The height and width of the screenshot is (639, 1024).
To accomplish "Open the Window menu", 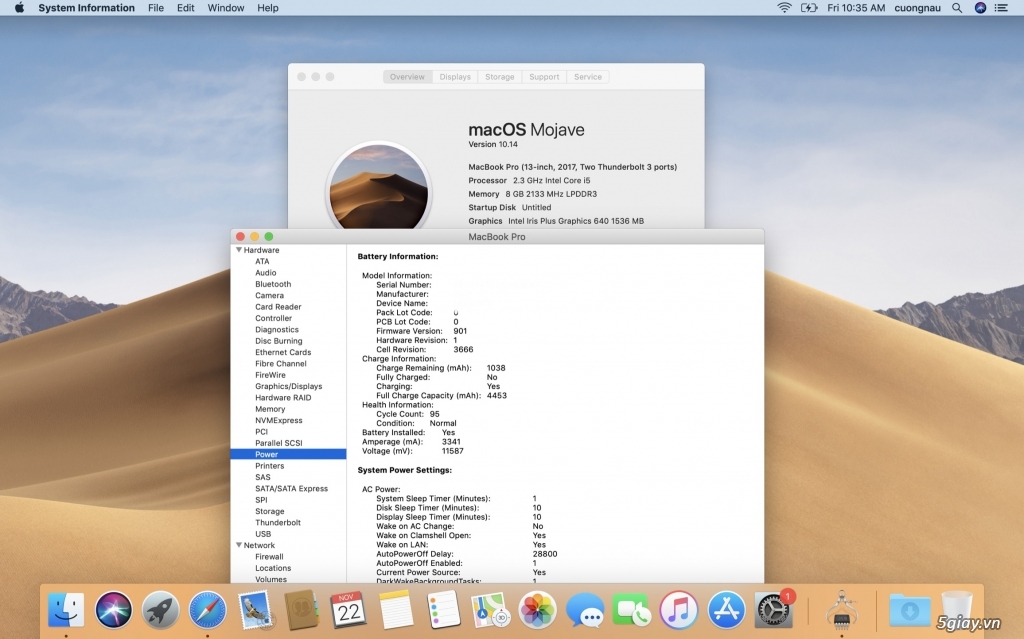I will point(226,8).
